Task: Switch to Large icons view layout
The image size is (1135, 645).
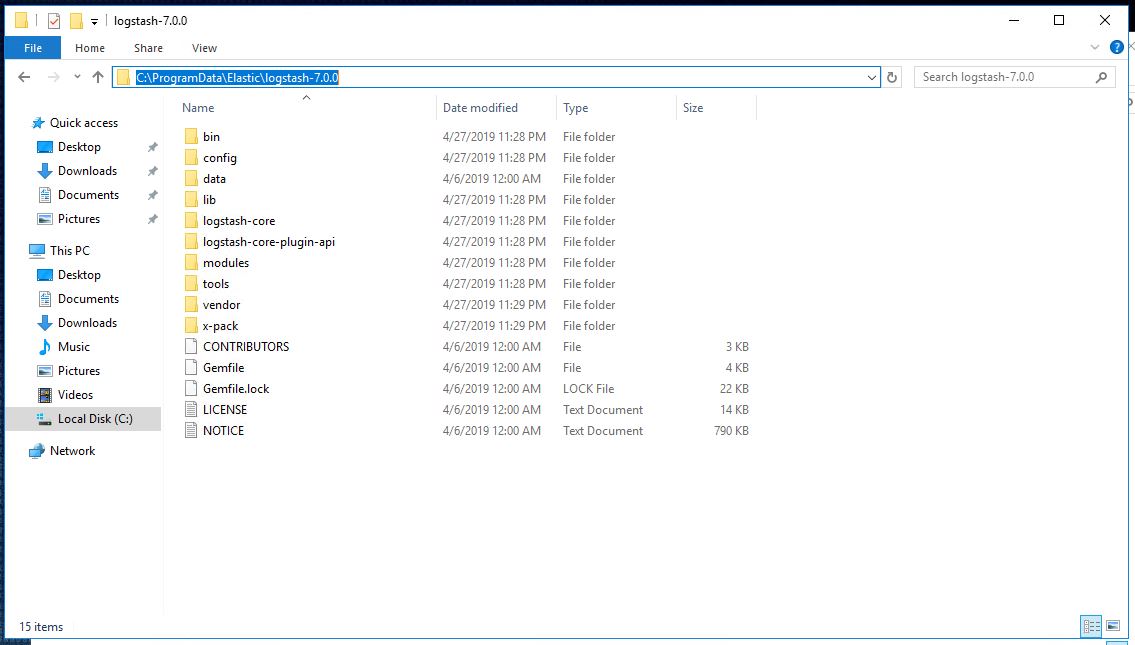Action: pos(1113,625)
